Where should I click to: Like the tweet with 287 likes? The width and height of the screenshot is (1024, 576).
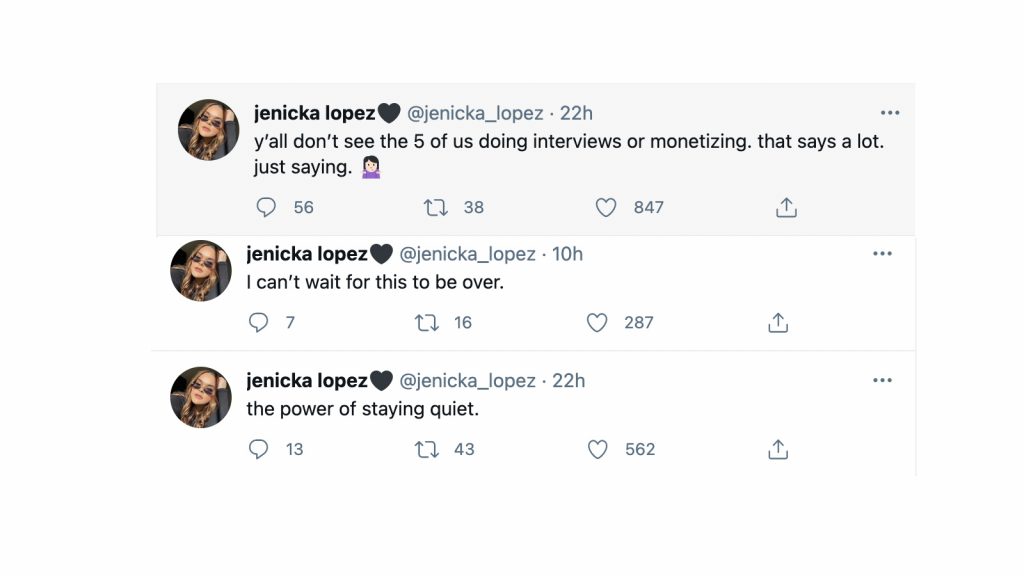[597, 322]
